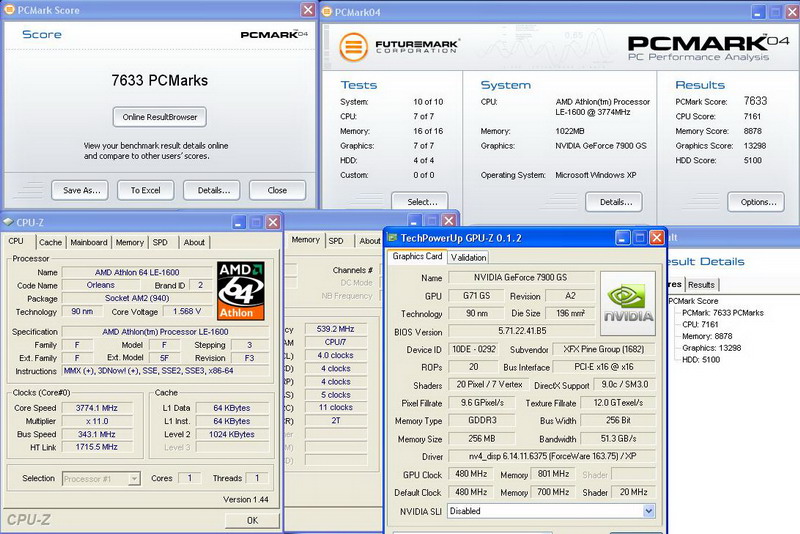
Task: Click the Save As... button
Action: point(82,190)
